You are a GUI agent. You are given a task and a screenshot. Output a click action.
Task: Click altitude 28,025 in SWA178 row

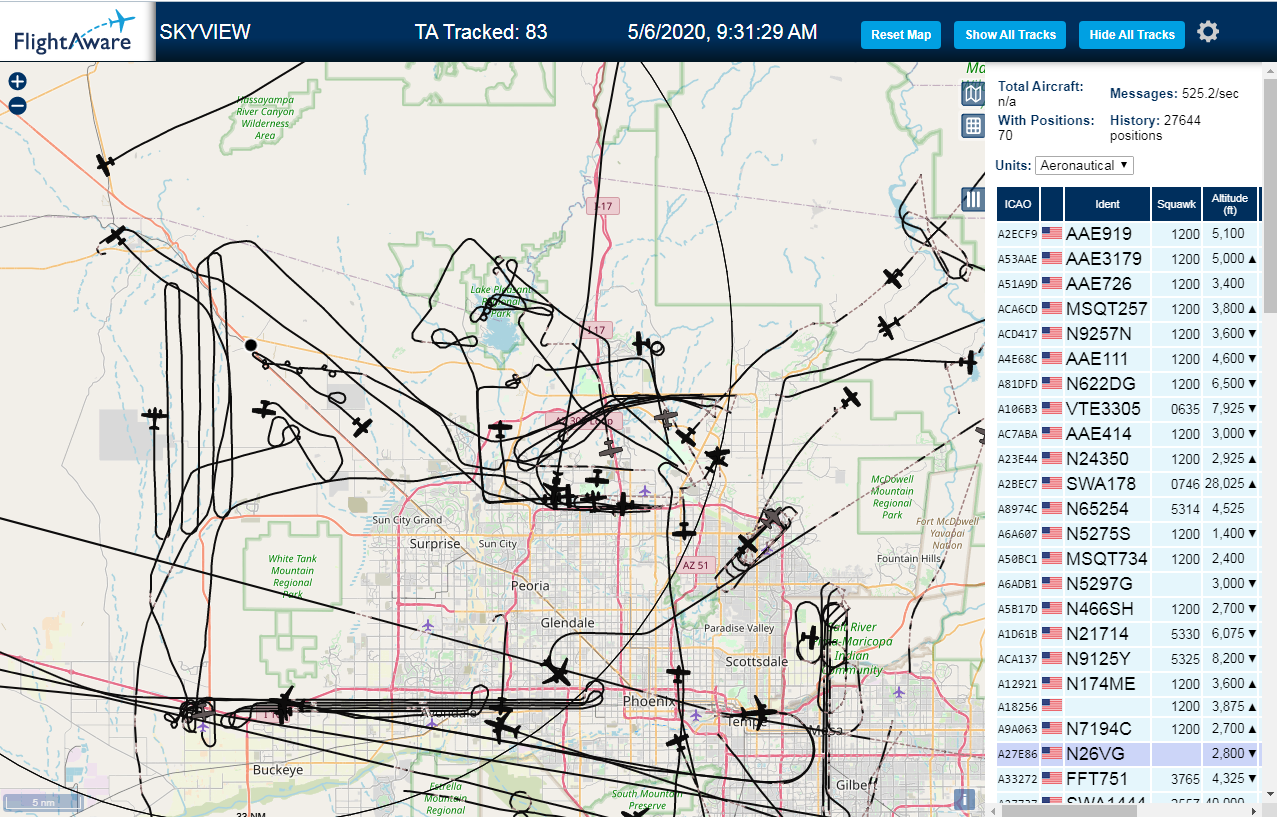[1225, 483]
